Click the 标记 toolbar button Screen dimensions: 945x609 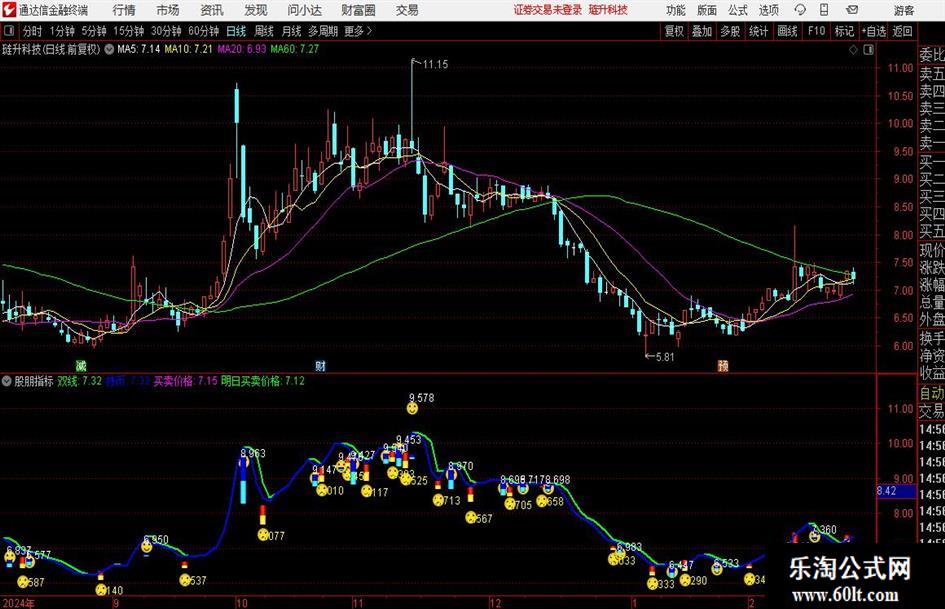click(x=844, y=31)
